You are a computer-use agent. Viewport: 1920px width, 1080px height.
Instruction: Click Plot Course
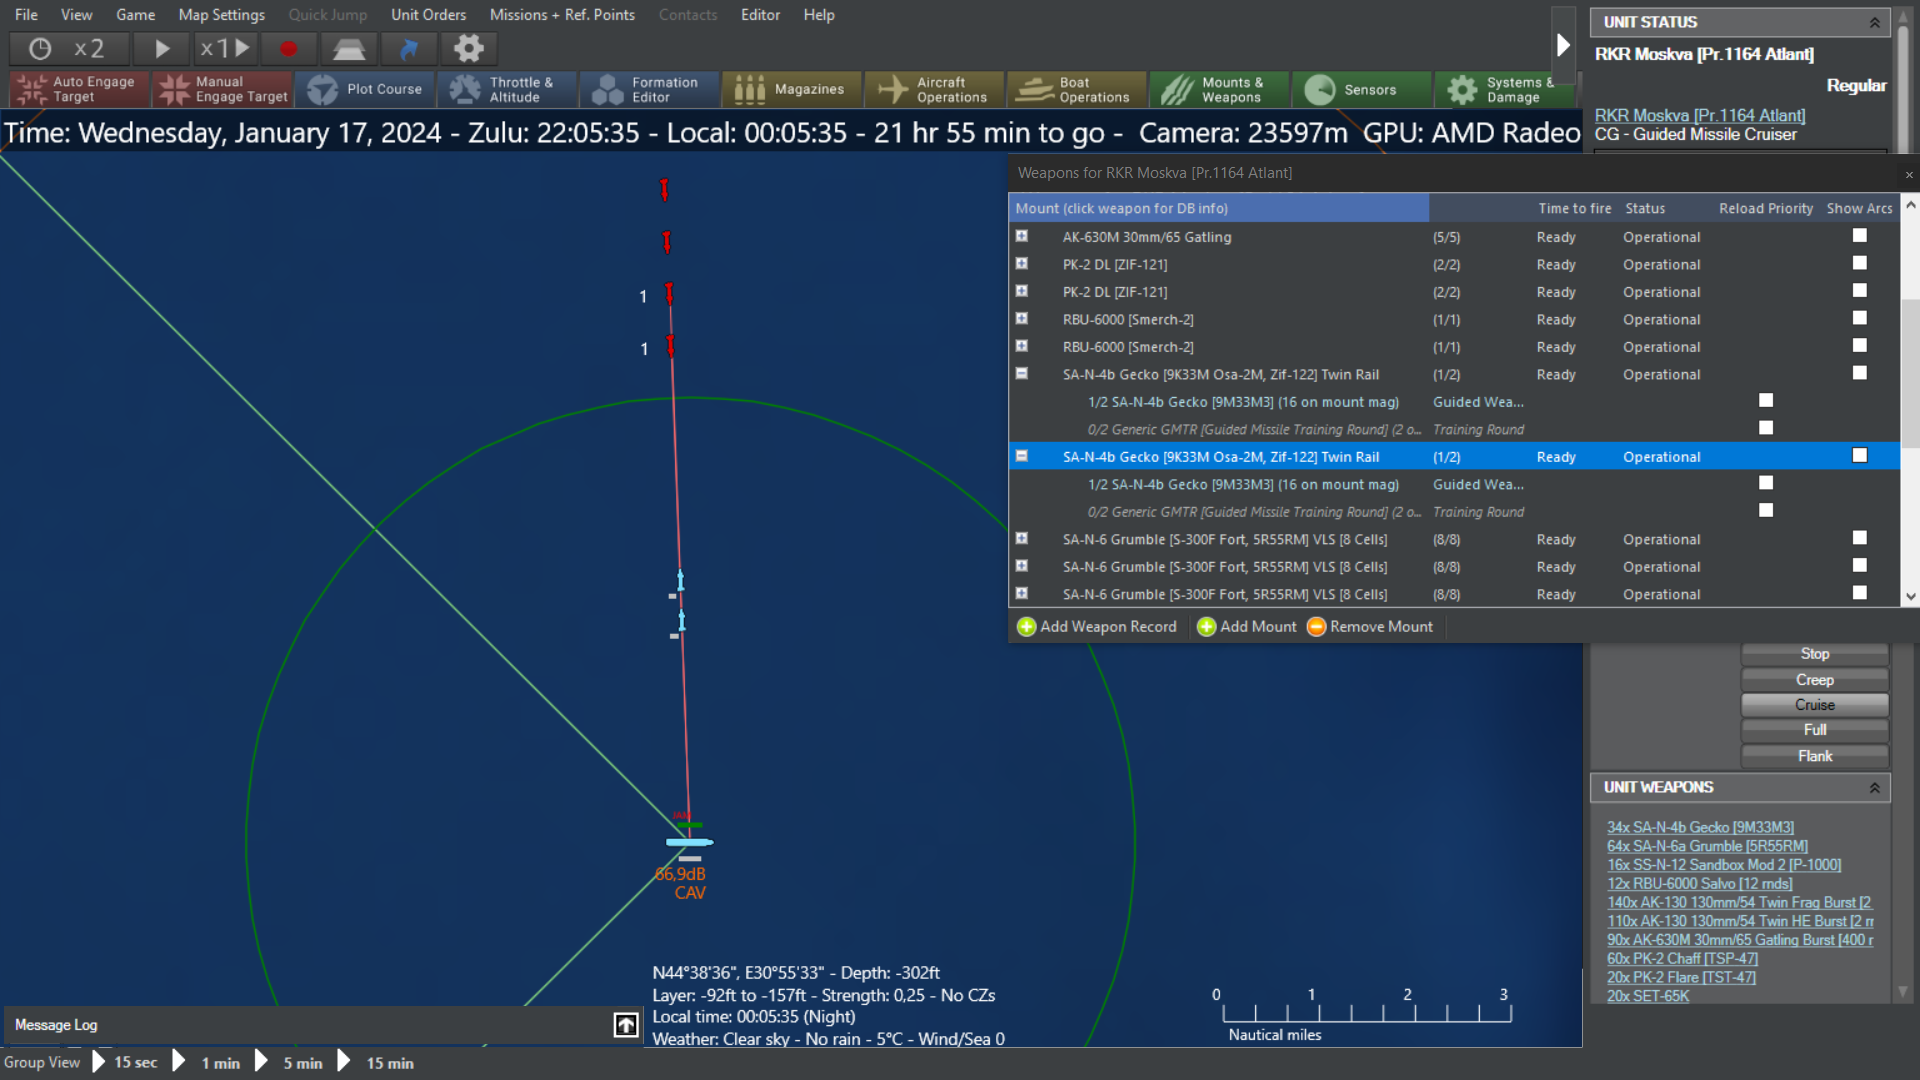[x=365, y=89]
